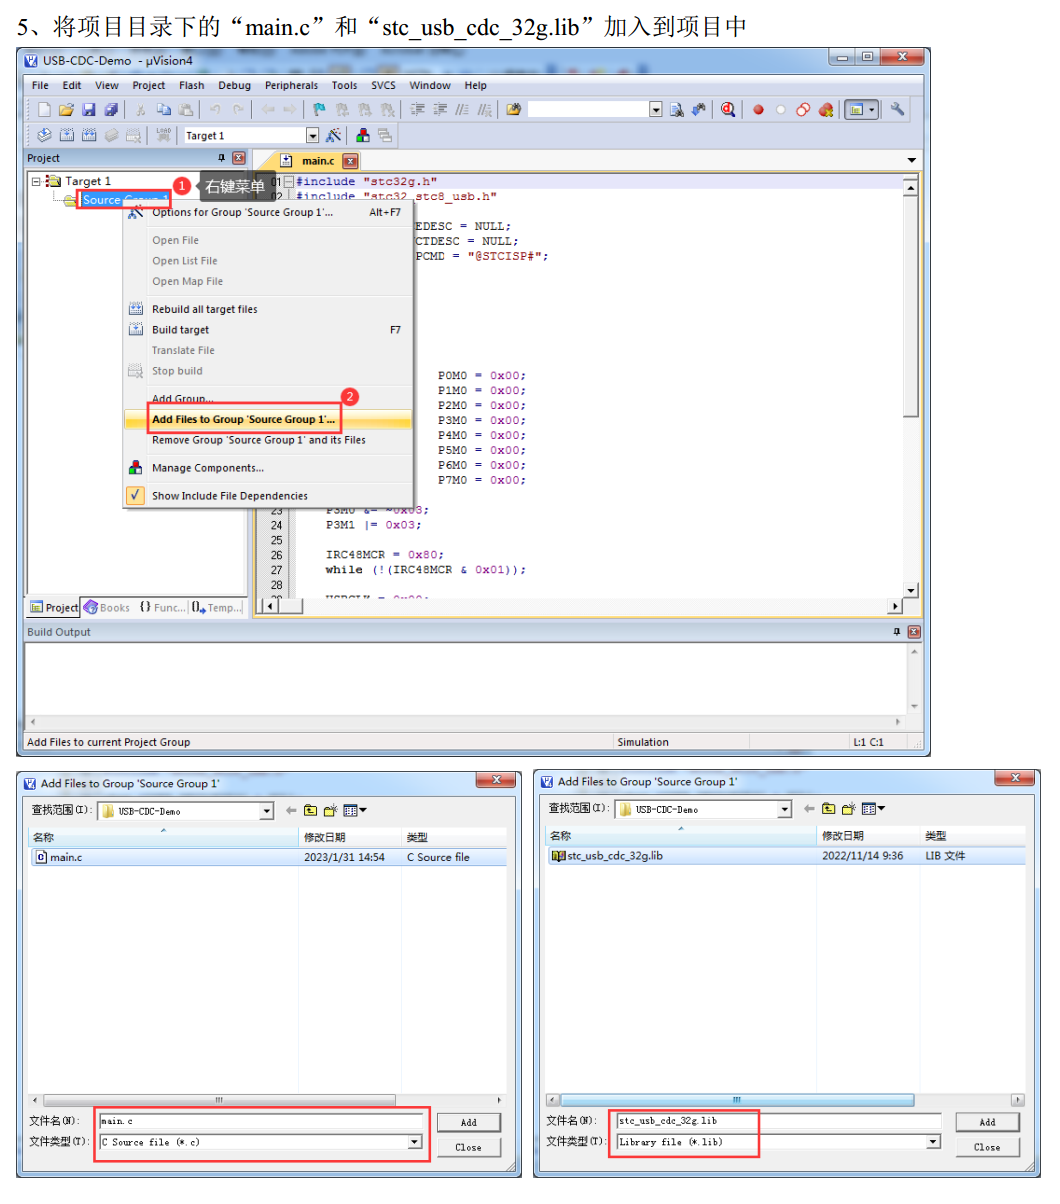This screenshot has width=1060, height=1204.
Task: Open the File menu
Action: (x=40, y=85)
